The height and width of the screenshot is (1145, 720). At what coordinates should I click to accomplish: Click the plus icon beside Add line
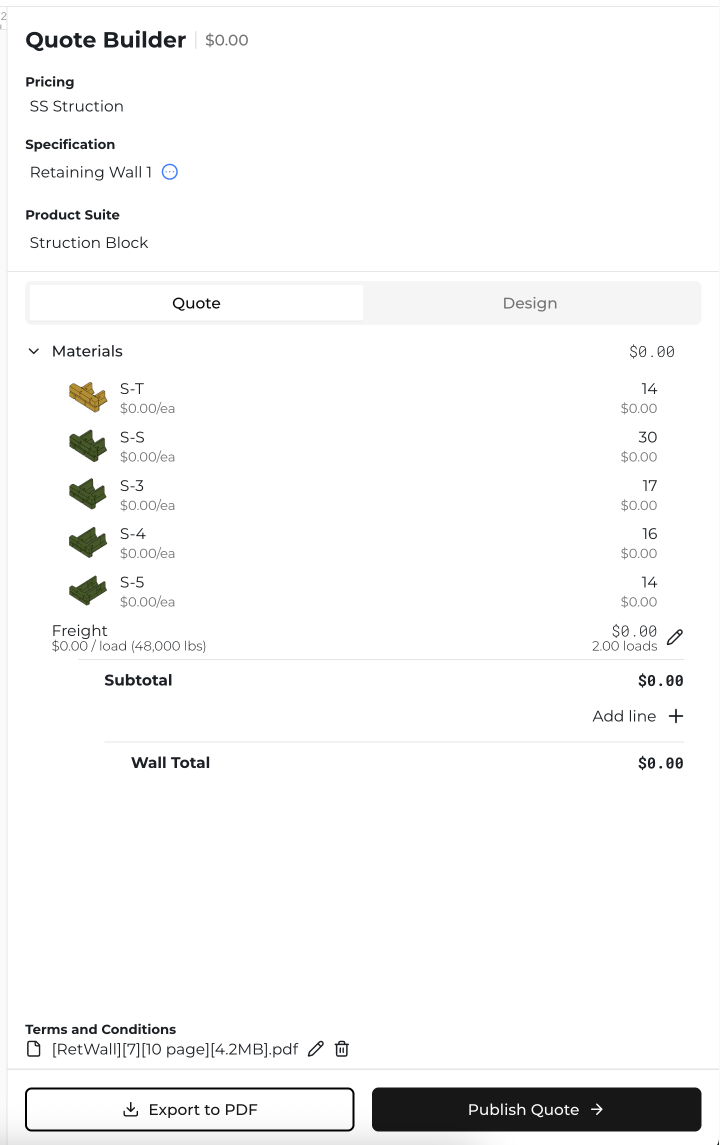676,716
